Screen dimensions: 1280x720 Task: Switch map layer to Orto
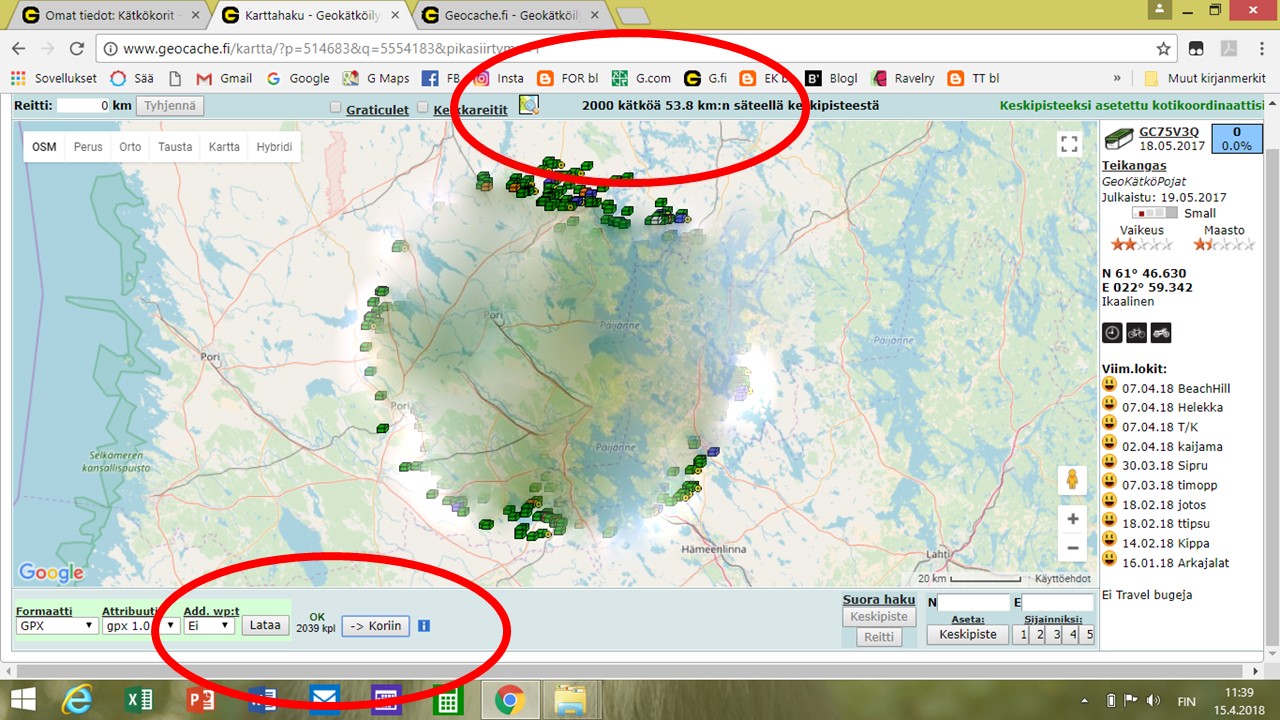[x=130, y=147]
